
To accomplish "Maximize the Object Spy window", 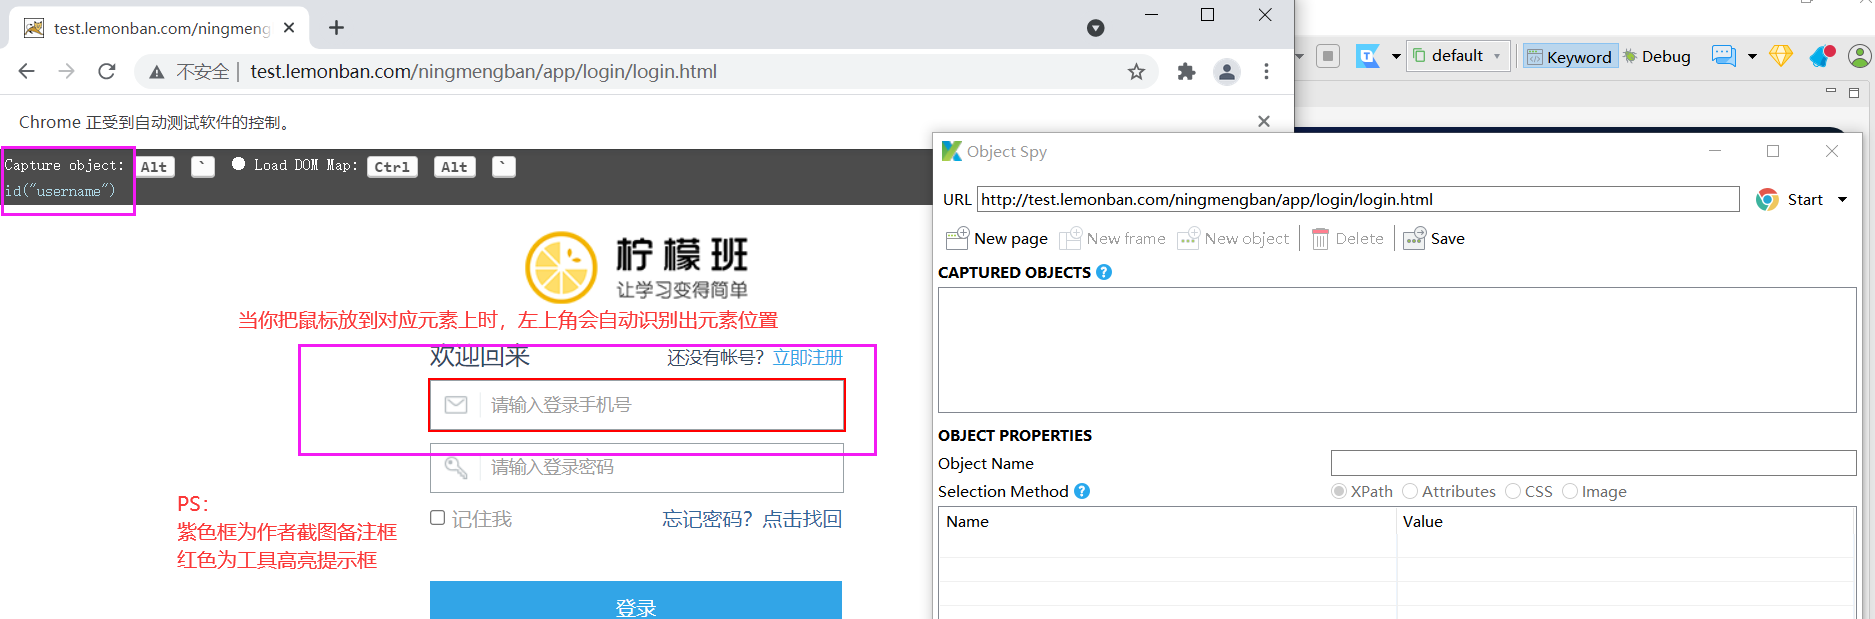I will pyautogui.click(x=1773, y=151).
